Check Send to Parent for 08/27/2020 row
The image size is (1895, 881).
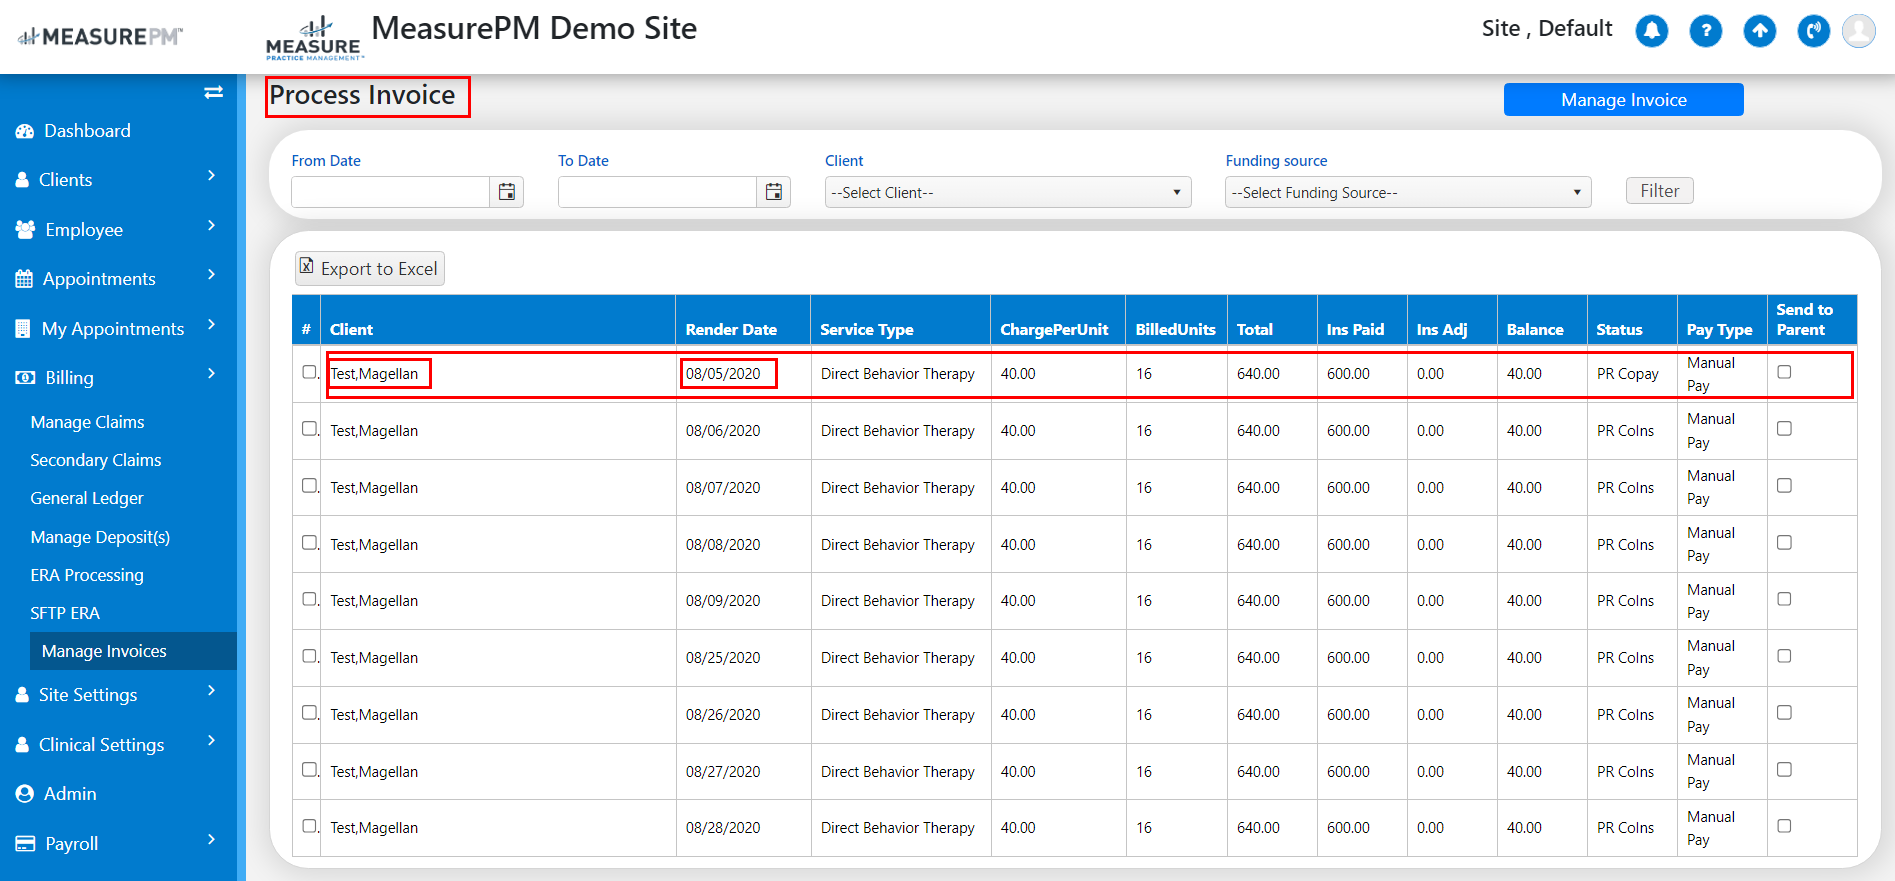[1784, 769]
